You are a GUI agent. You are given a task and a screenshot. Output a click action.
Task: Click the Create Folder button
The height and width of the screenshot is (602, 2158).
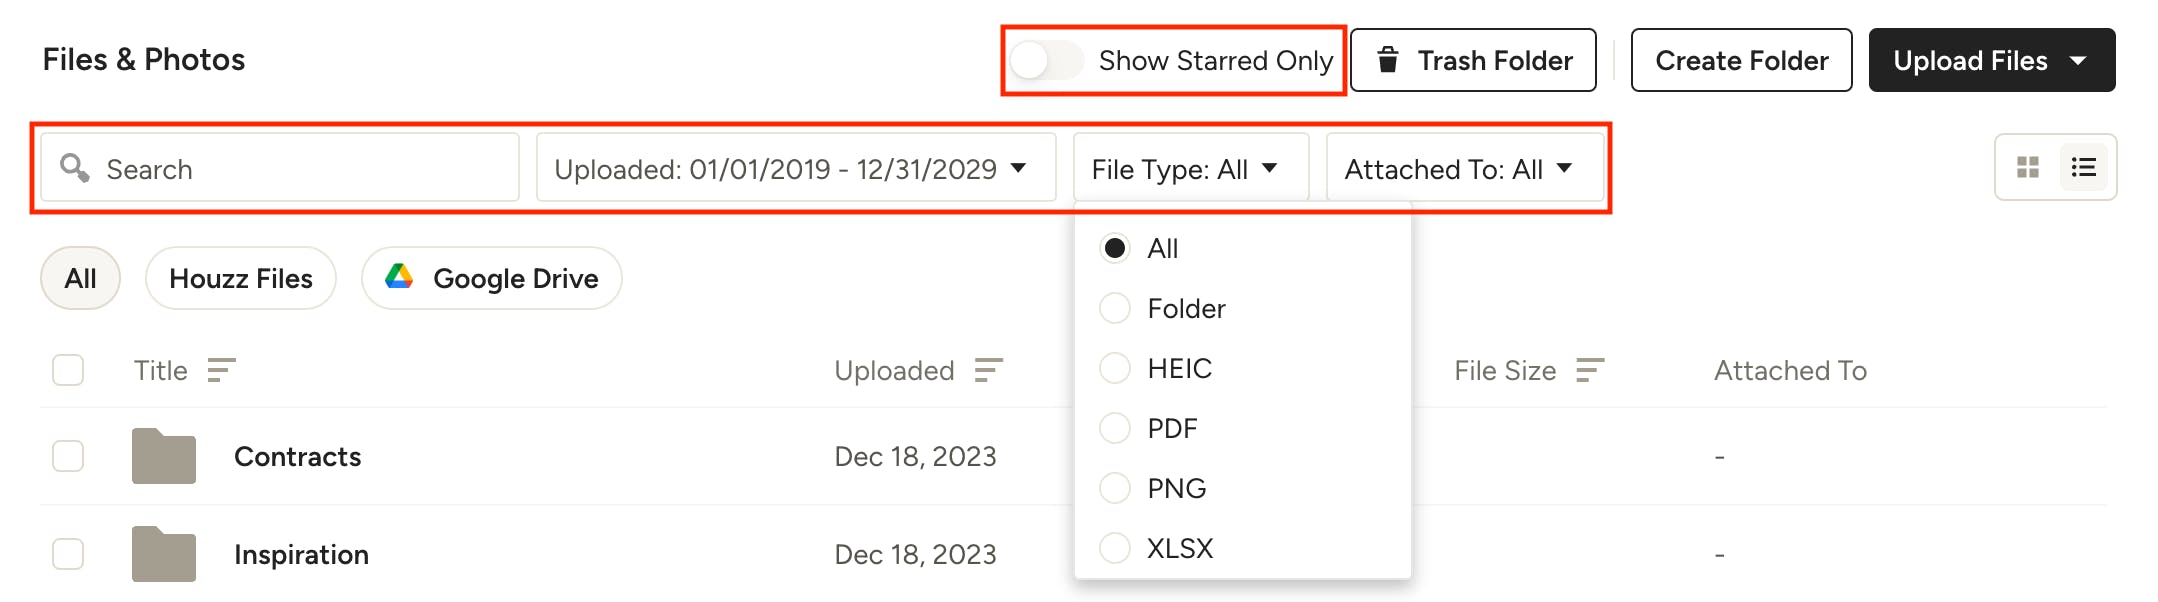[1741, 61]
